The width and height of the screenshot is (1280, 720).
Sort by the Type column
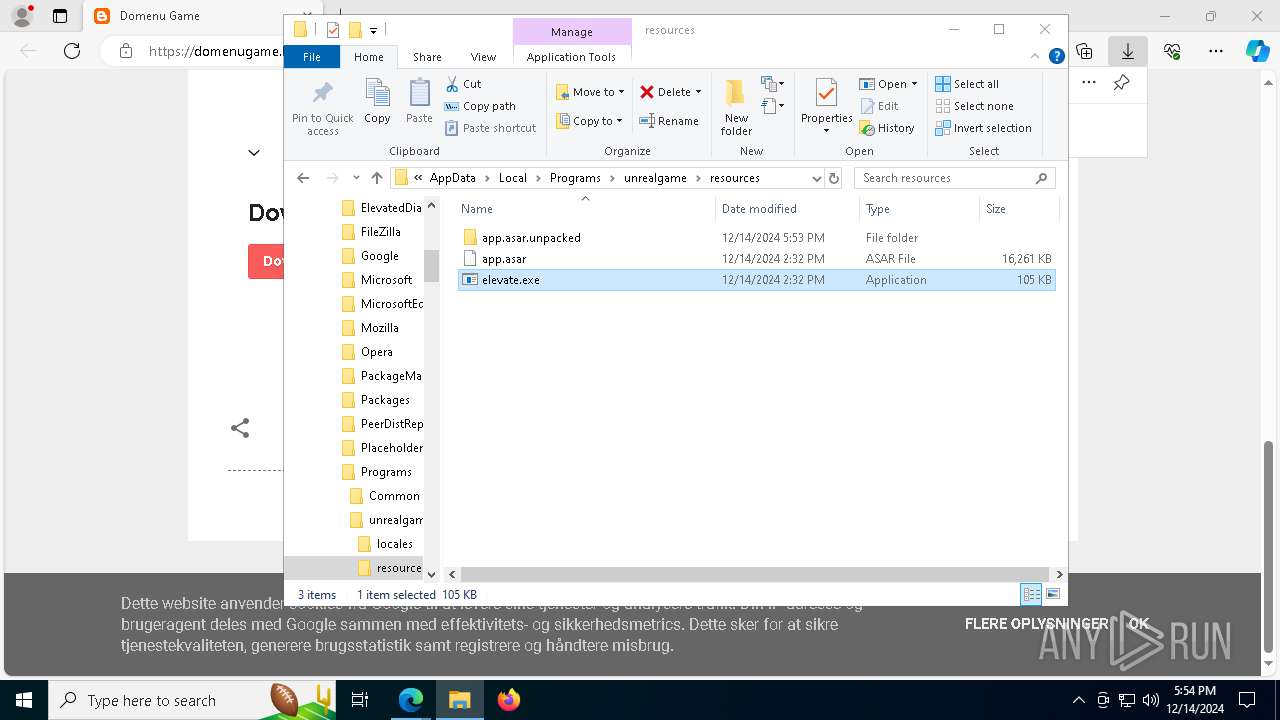pyautogui.click(x=919, y=209)
